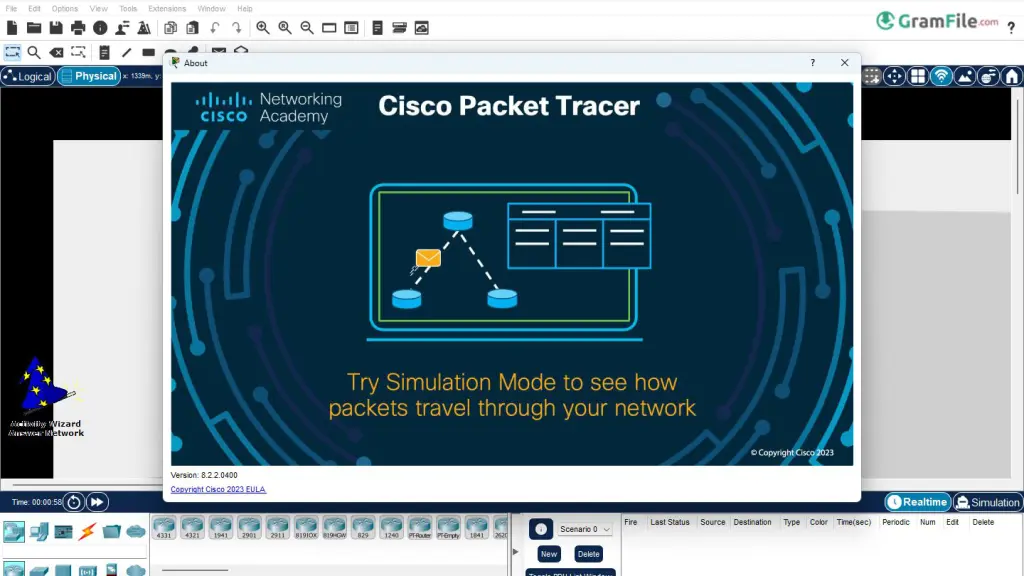Open the Scenario 0 dropdown
Viewport: 1024px width, 576px height.
585,529
